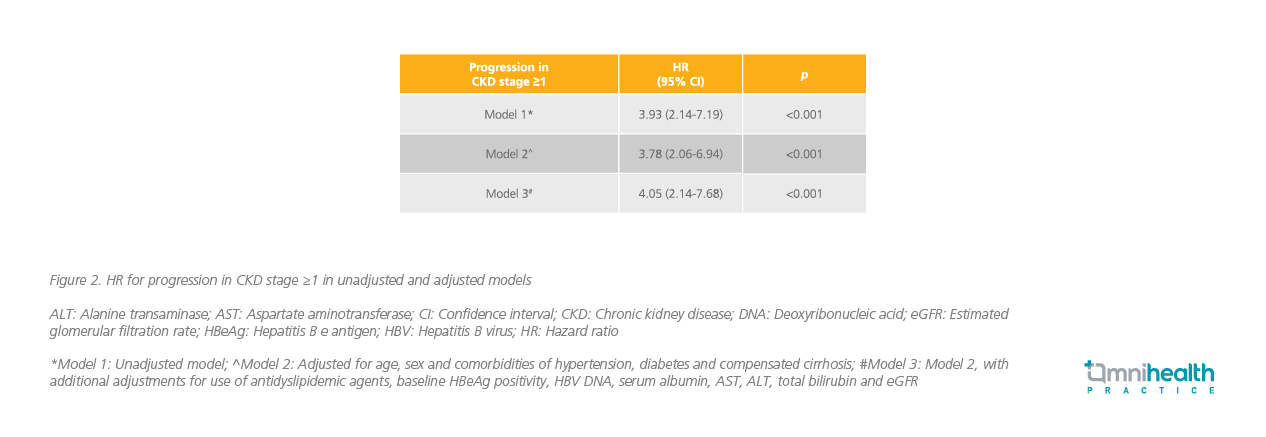Click the PRACTICE text under the logo

(1150, 391)
